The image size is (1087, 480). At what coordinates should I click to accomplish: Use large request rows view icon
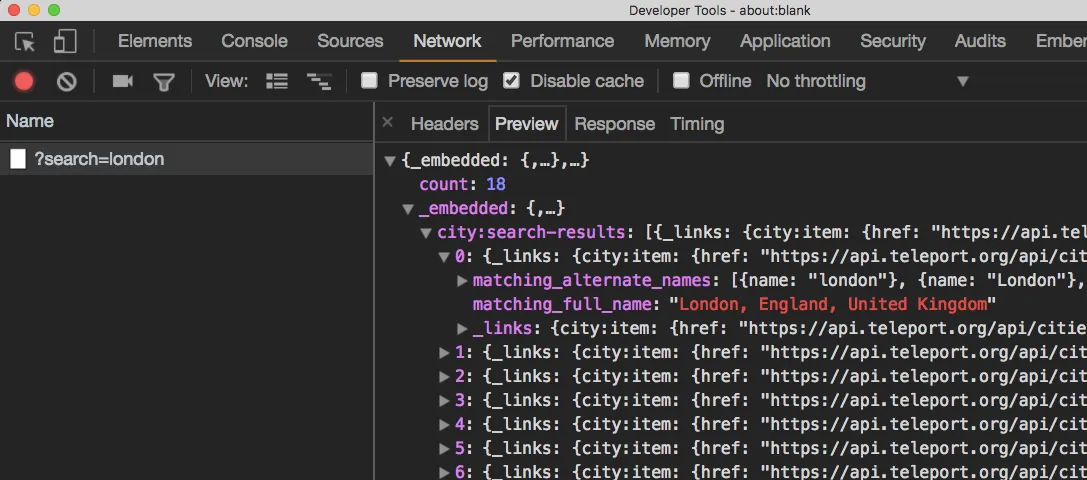tap(277, 82)
